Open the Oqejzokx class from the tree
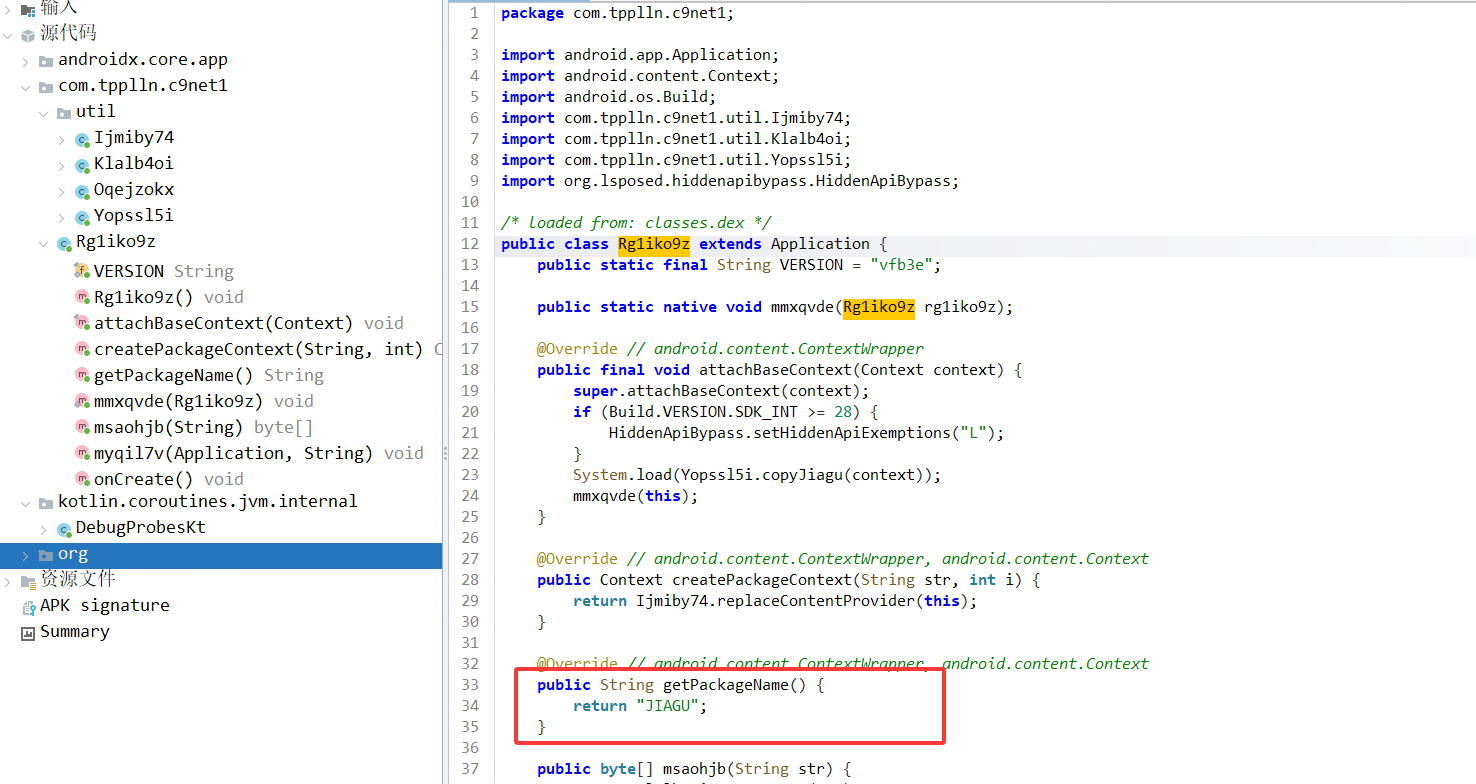 [134, 190]
